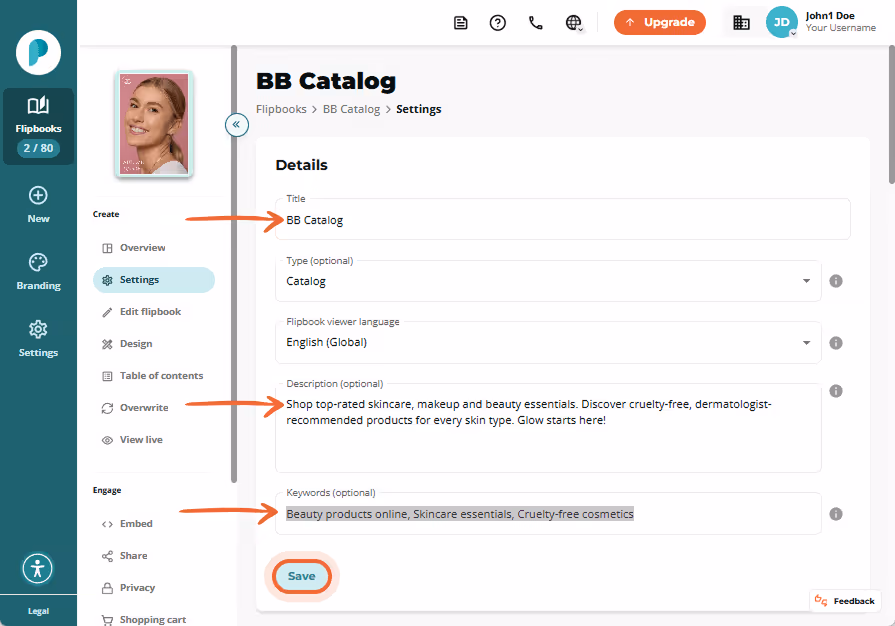This screenshot has width=895, height=626.
Task: Click into the Title input field
Action: coord(563,220)
